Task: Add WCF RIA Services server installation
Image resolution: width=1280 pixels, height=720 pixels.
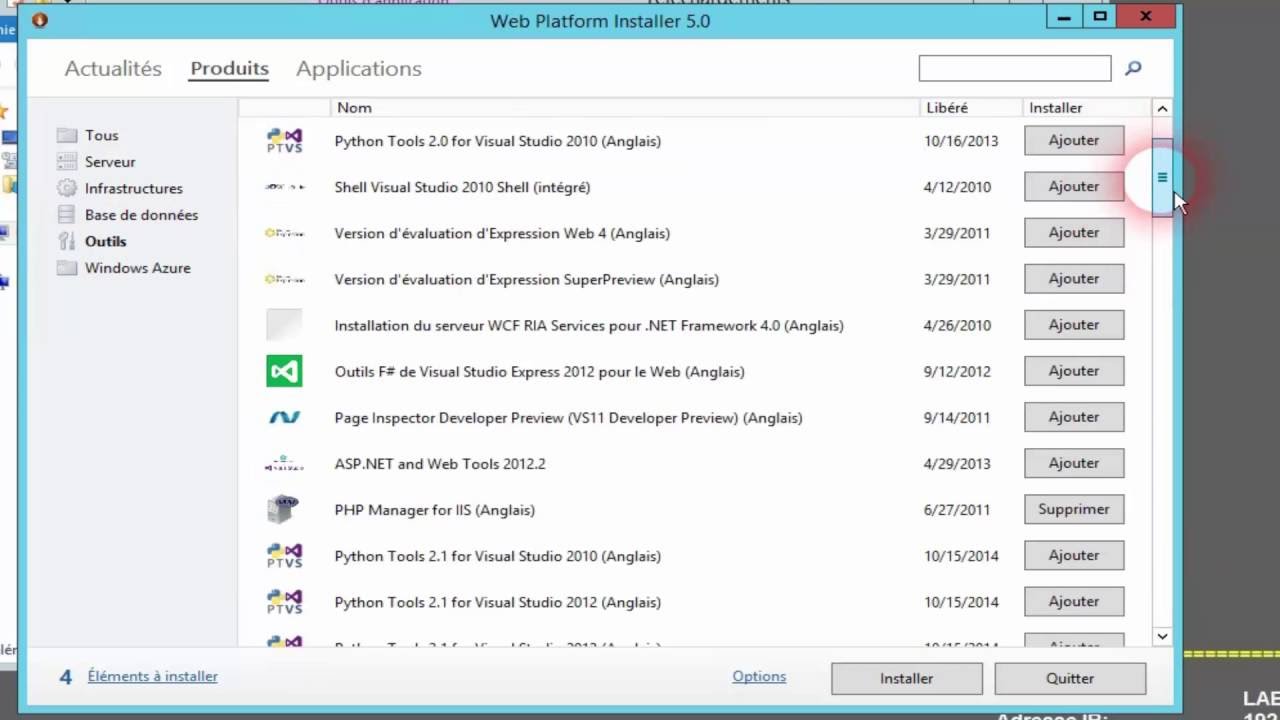Action: (1074, 324)
